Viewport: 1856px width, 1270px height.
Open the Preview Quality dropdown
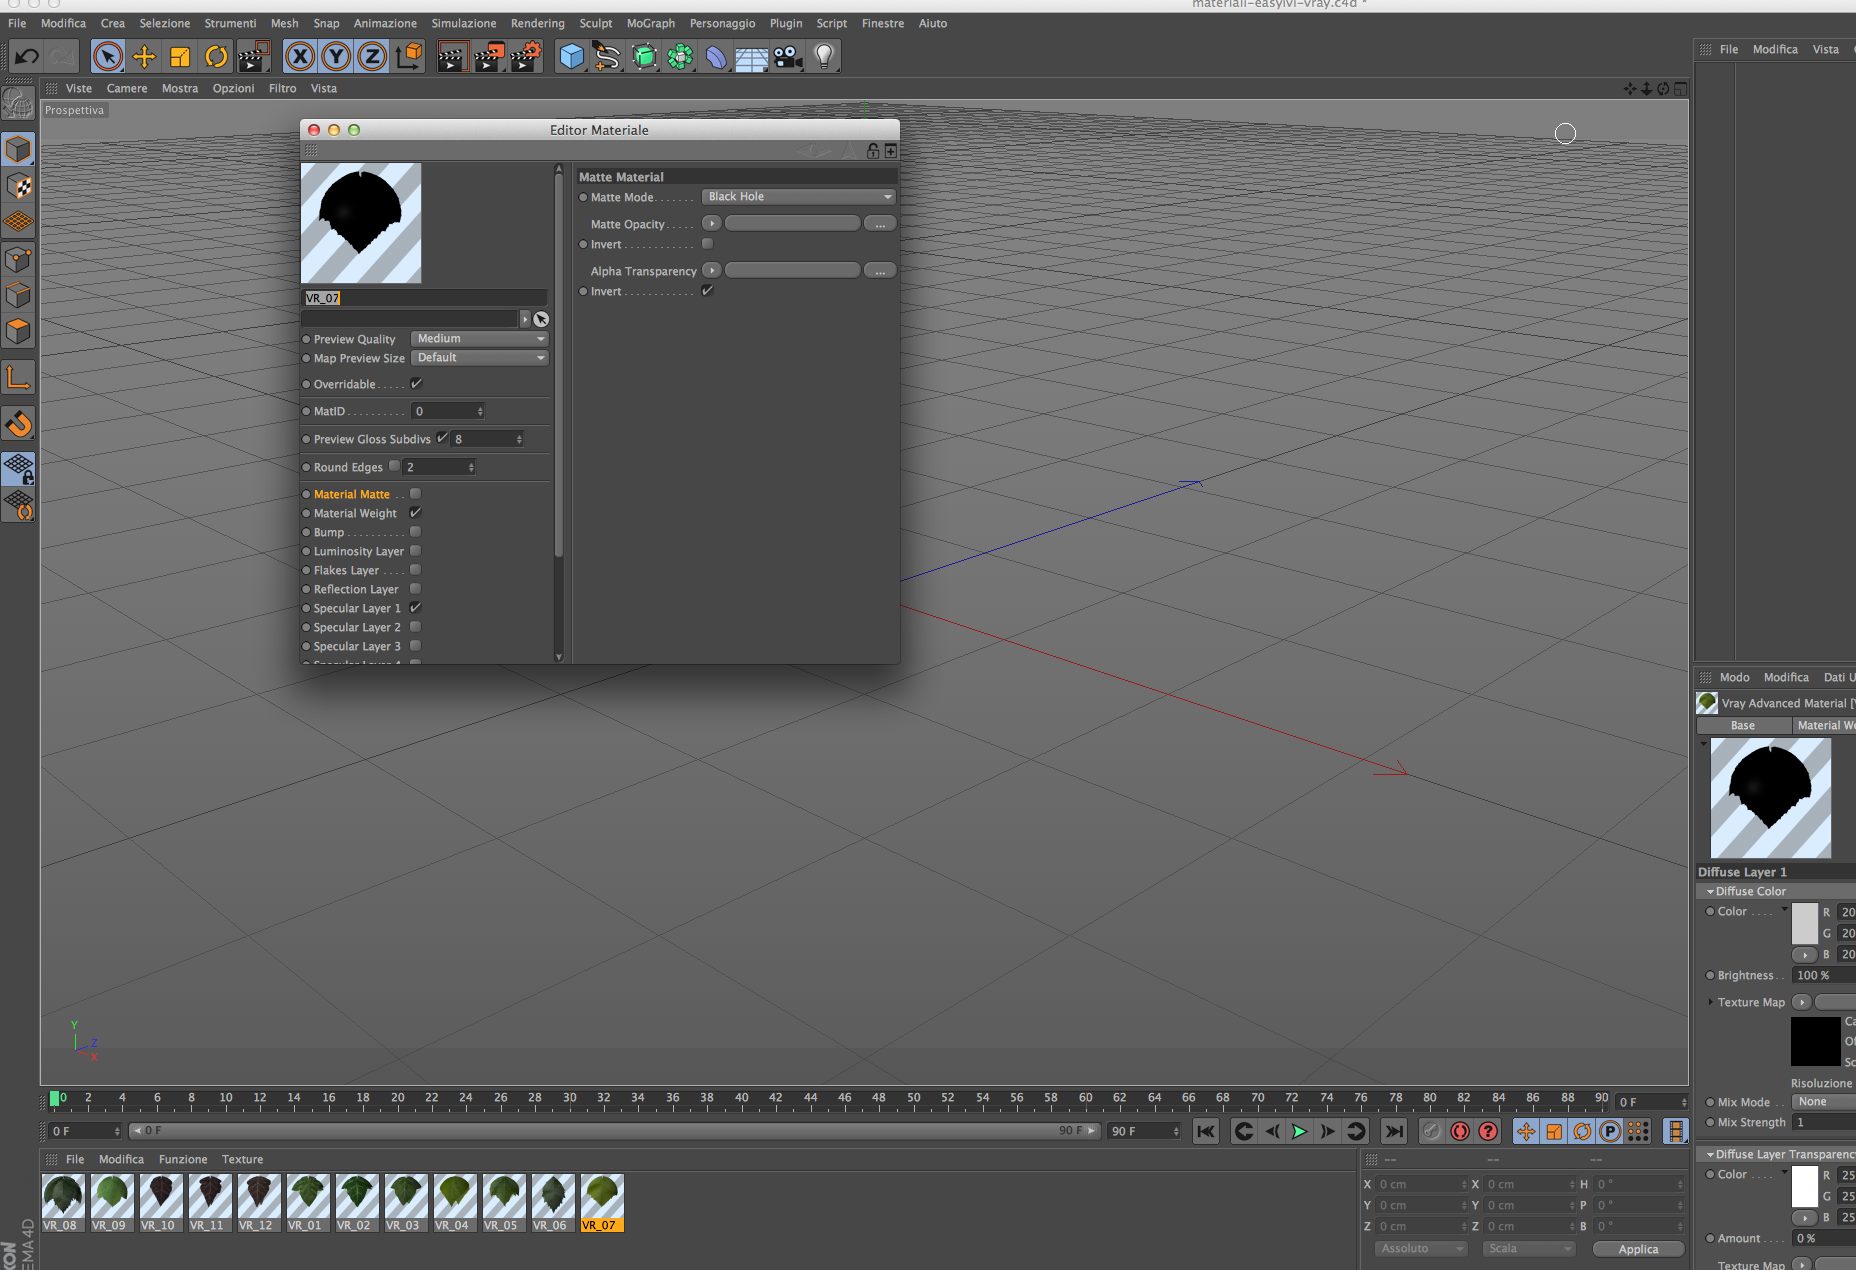pyautogui.click(x=479, y=339)
